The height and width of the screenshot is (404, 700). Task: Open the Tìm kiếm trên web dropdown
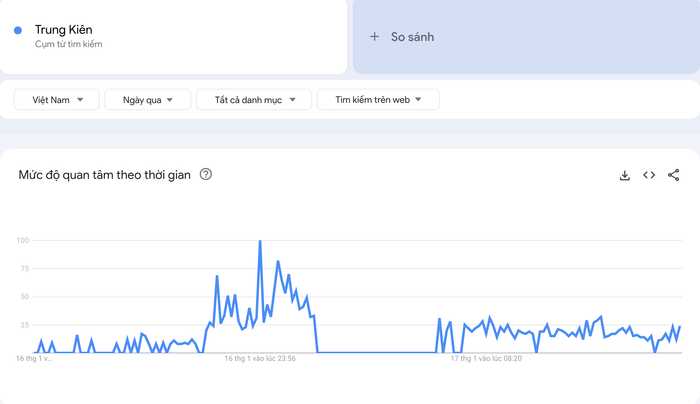click(x=378, y=100)
